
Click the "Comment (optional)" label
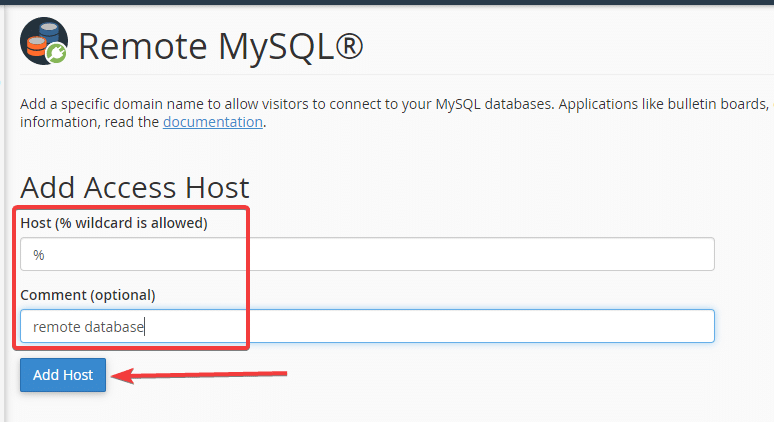[88, 295]
